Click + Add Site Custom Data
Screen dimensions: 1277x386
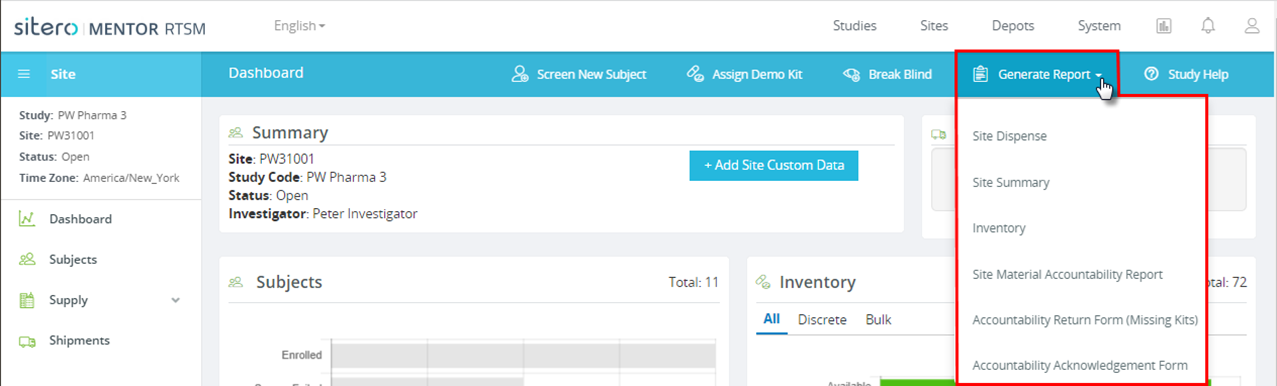coord(774,165)
